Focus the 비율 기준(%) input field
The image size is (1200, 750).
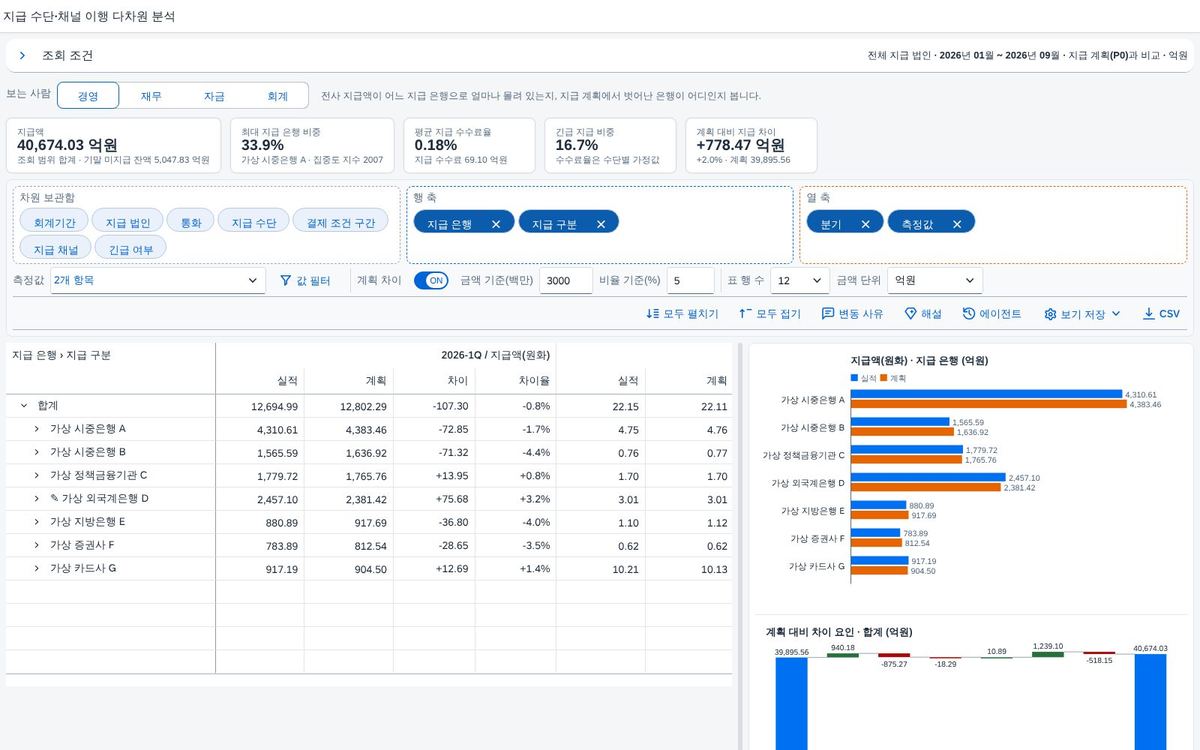click(690, 281)
